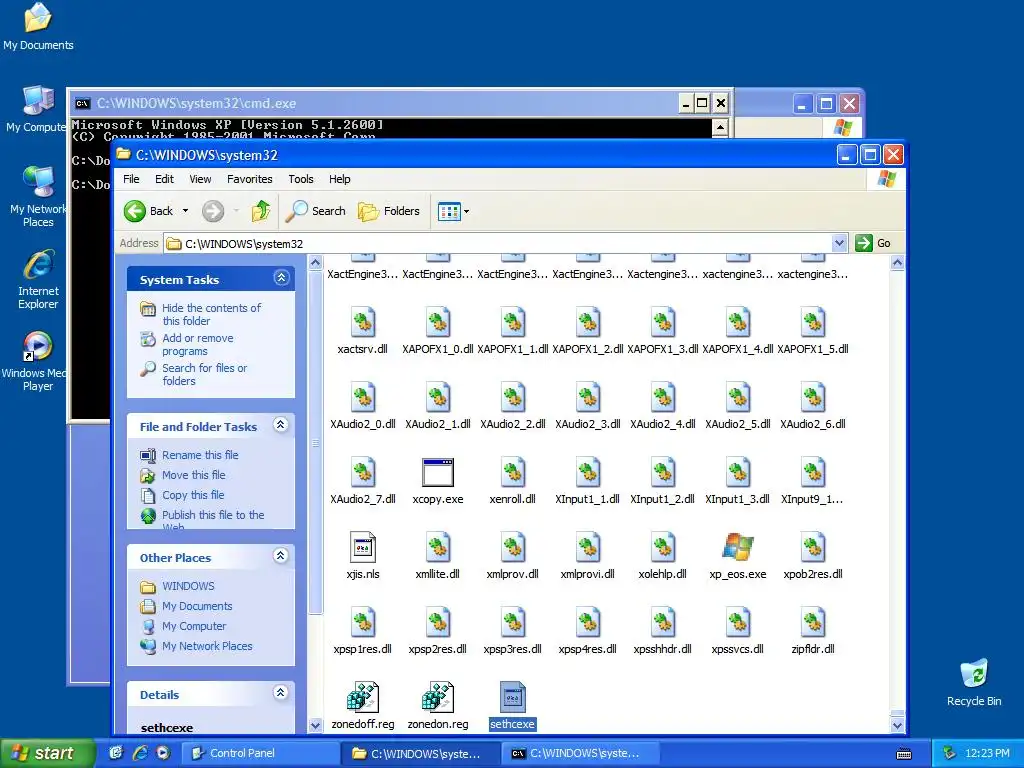Select the xpsp1res.dll file icon
Screen dimensions: 1024x768
coord(362,622)
